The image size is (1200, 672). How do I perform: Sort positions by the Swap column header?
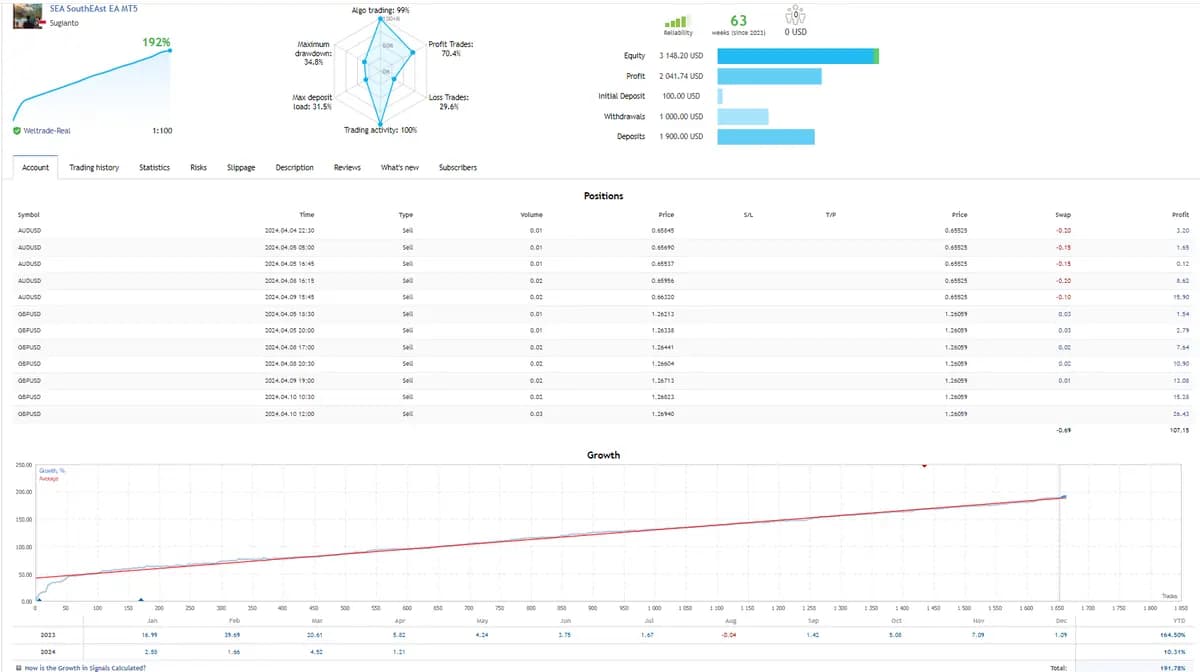[x=1063, y=215]
